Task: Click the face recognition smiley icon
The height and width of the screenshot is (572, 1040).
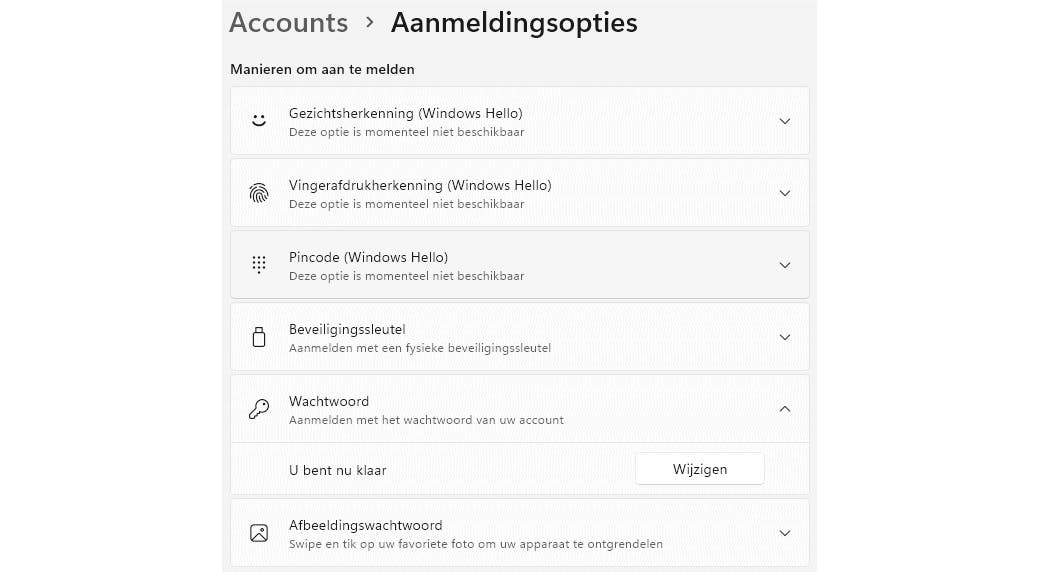Action: pos(259,121)
